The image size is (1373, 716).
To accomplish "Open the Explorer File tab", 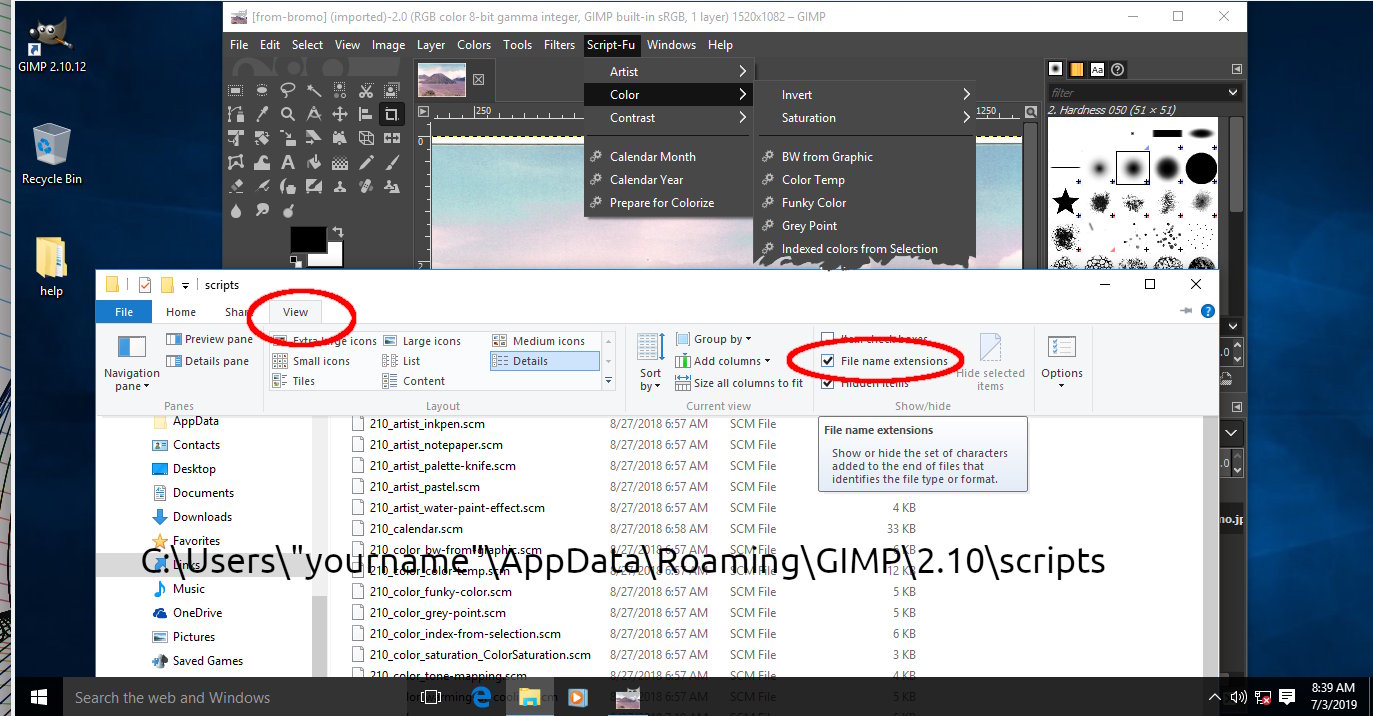I will tap(124, 312).
